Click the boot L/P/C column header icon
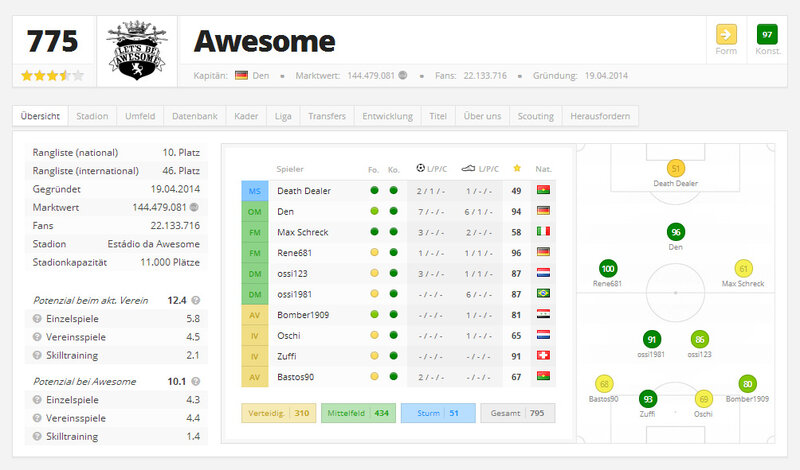The height and width of the screenshot is (470, 800). coord(468,168)
